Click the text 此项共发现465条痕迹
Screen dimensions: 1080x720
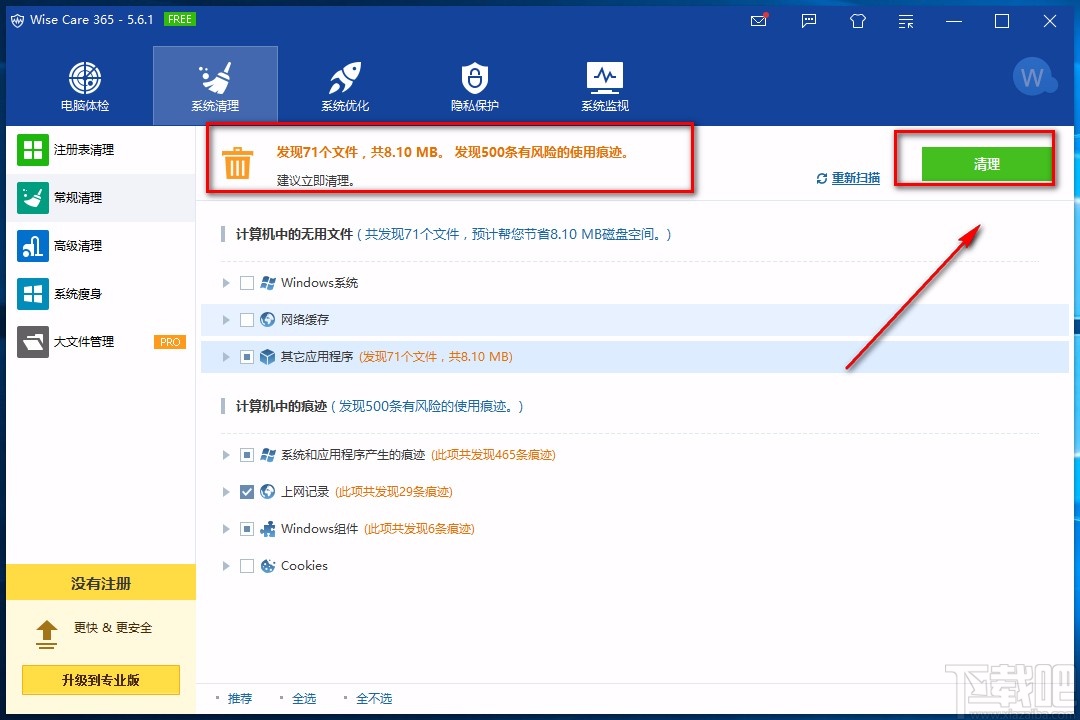click(493, 455)
